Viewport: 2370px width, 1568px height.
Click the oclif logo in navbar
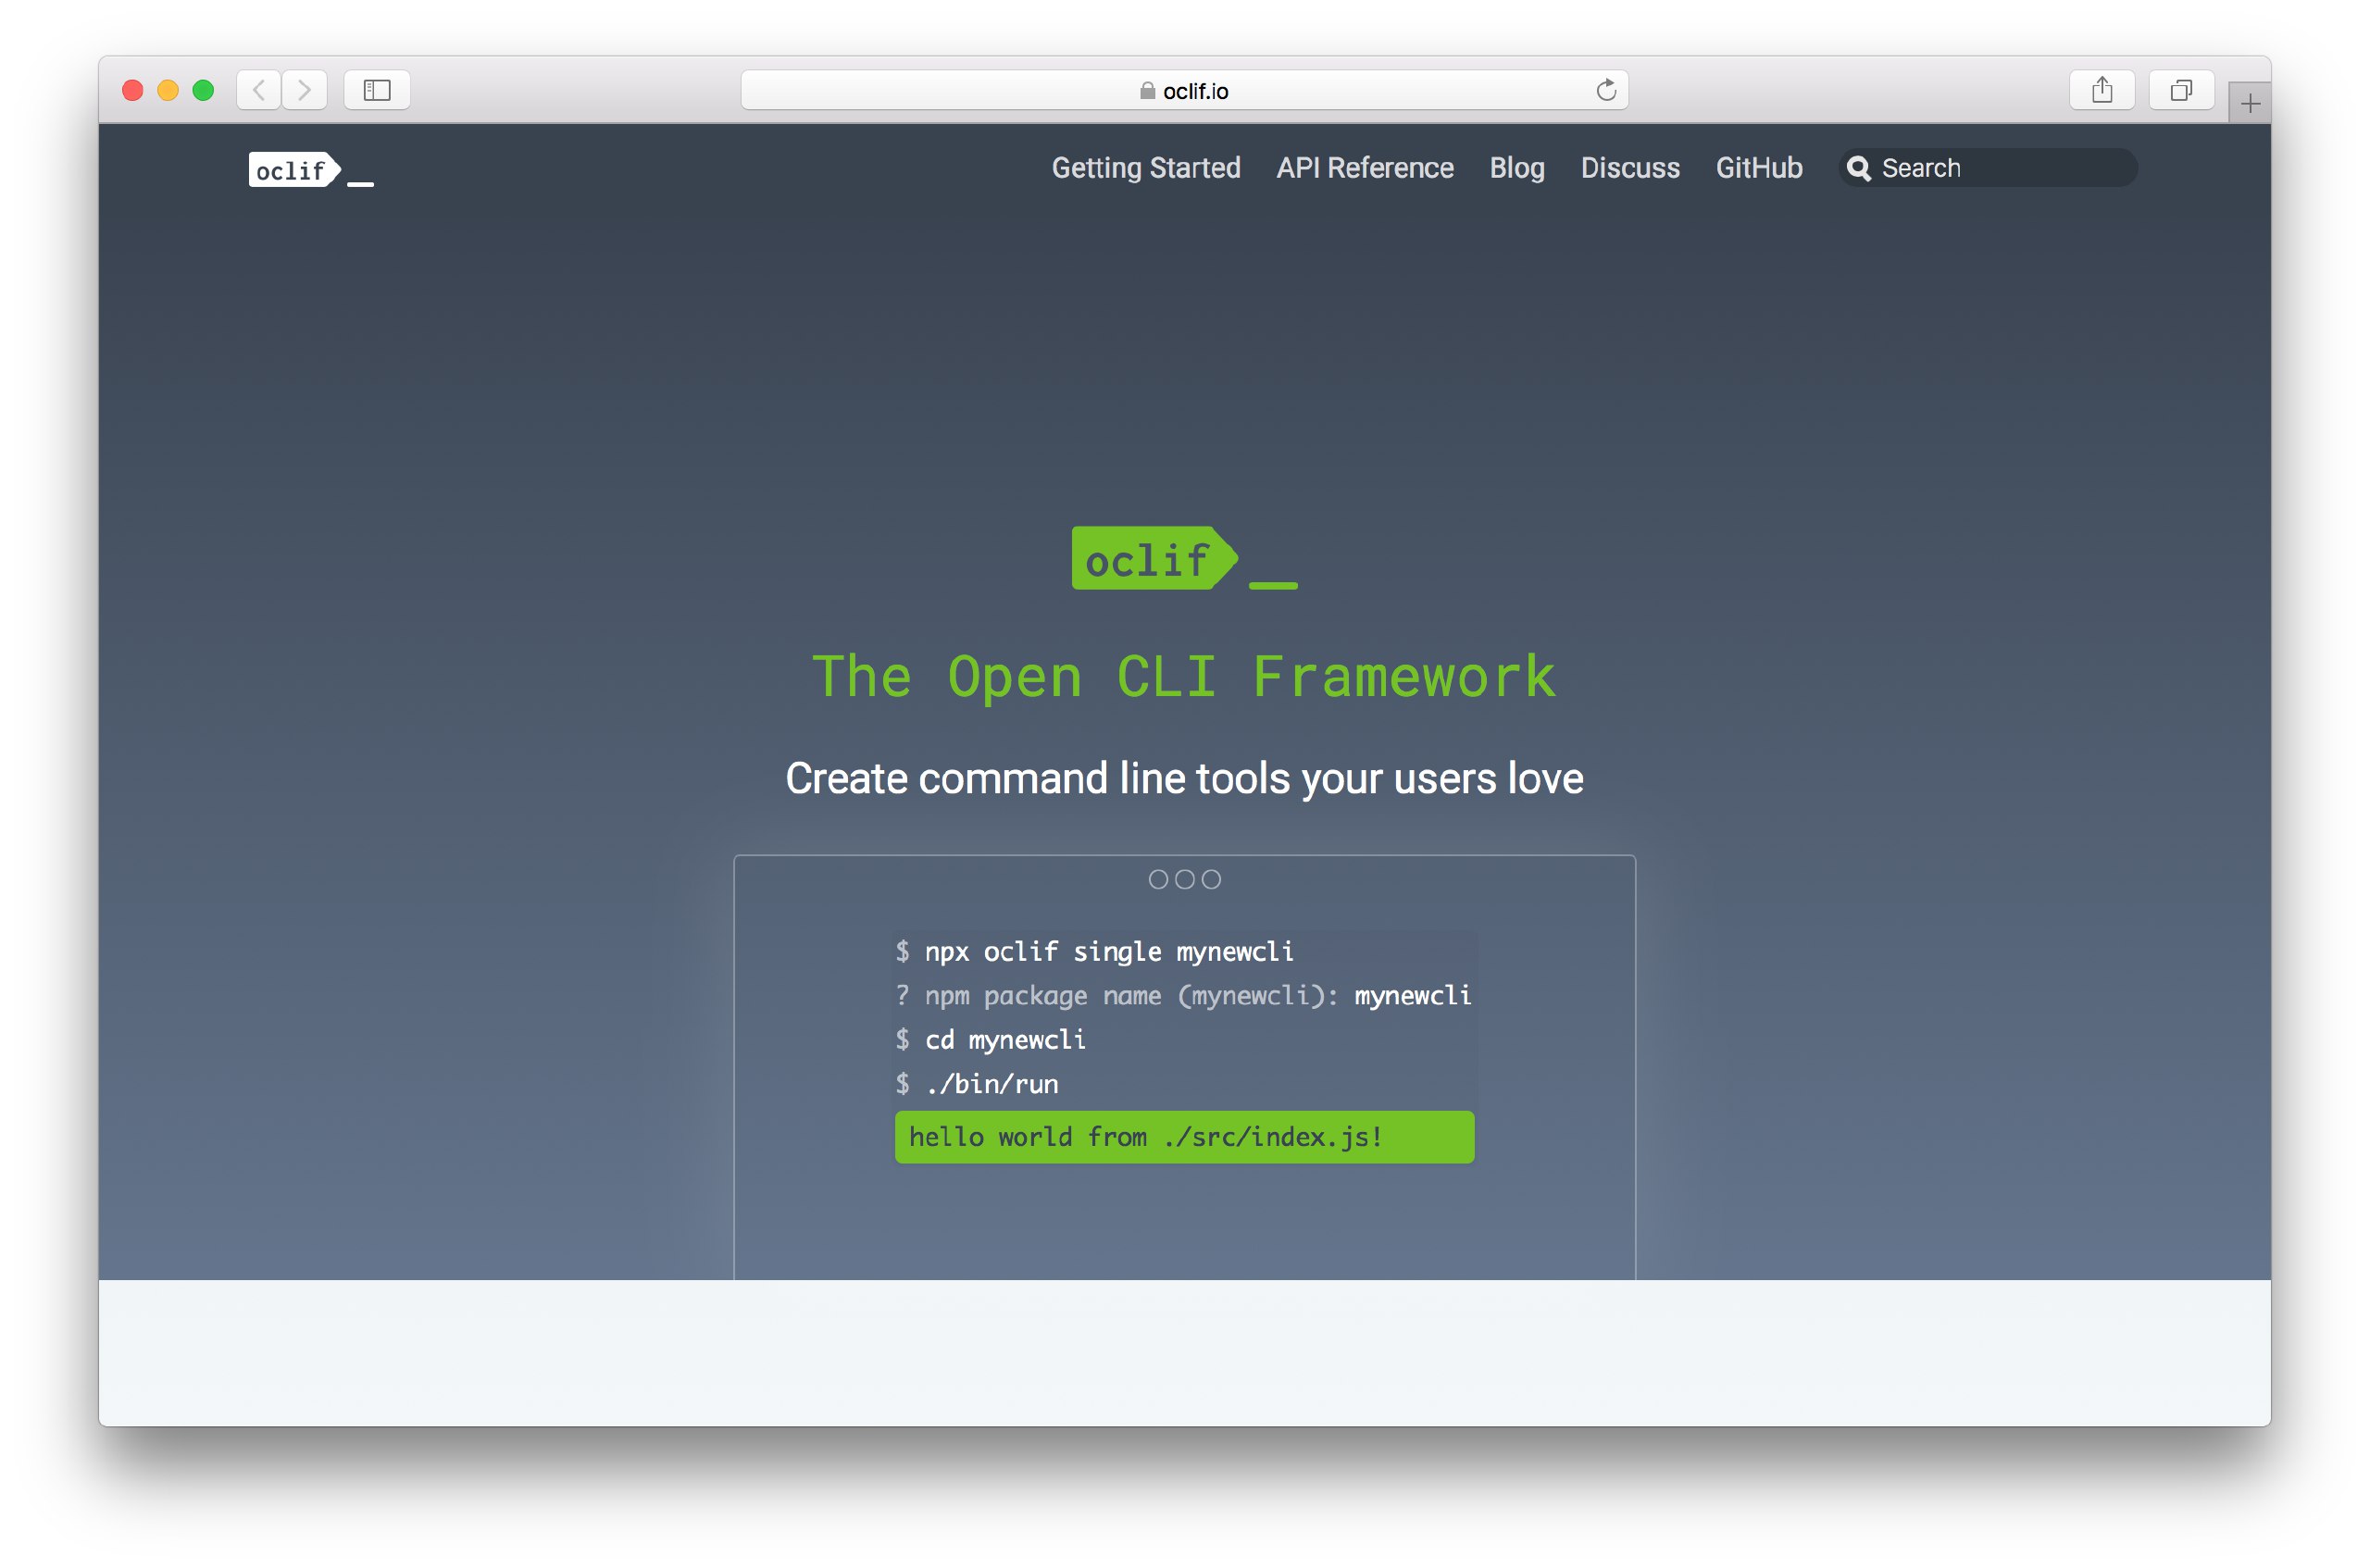pos(311,170)
